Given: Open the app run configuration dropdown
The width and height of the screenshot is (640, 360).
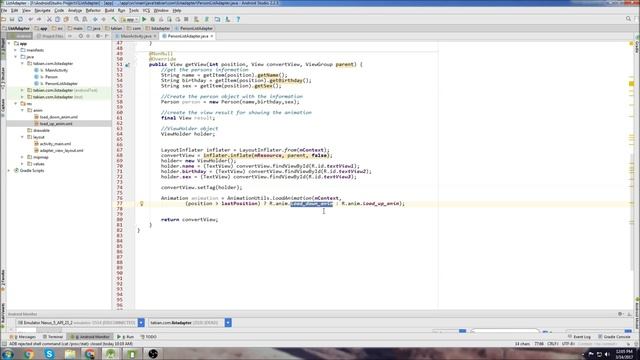Looking at the screenshot, I should coord(129,19).
